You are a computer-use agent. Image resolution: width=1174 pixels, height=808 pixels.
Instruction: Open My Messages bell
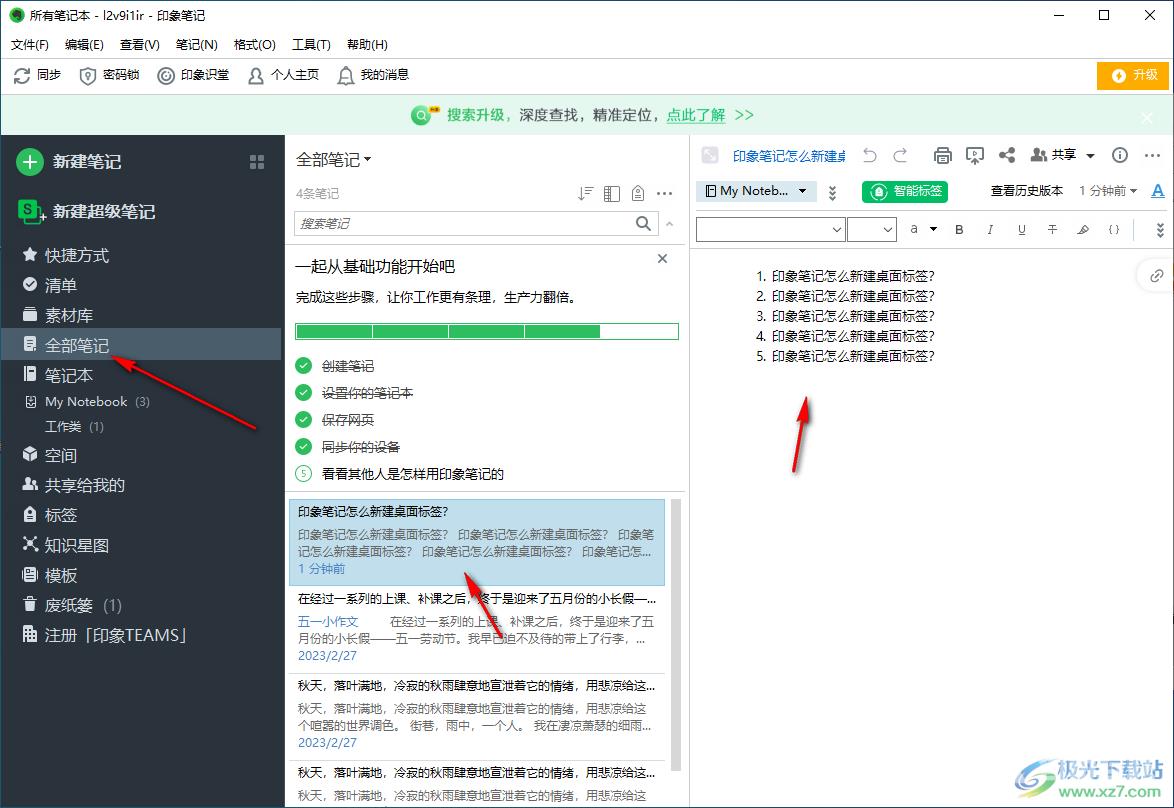pyautogui.click(x=373, y=75)
